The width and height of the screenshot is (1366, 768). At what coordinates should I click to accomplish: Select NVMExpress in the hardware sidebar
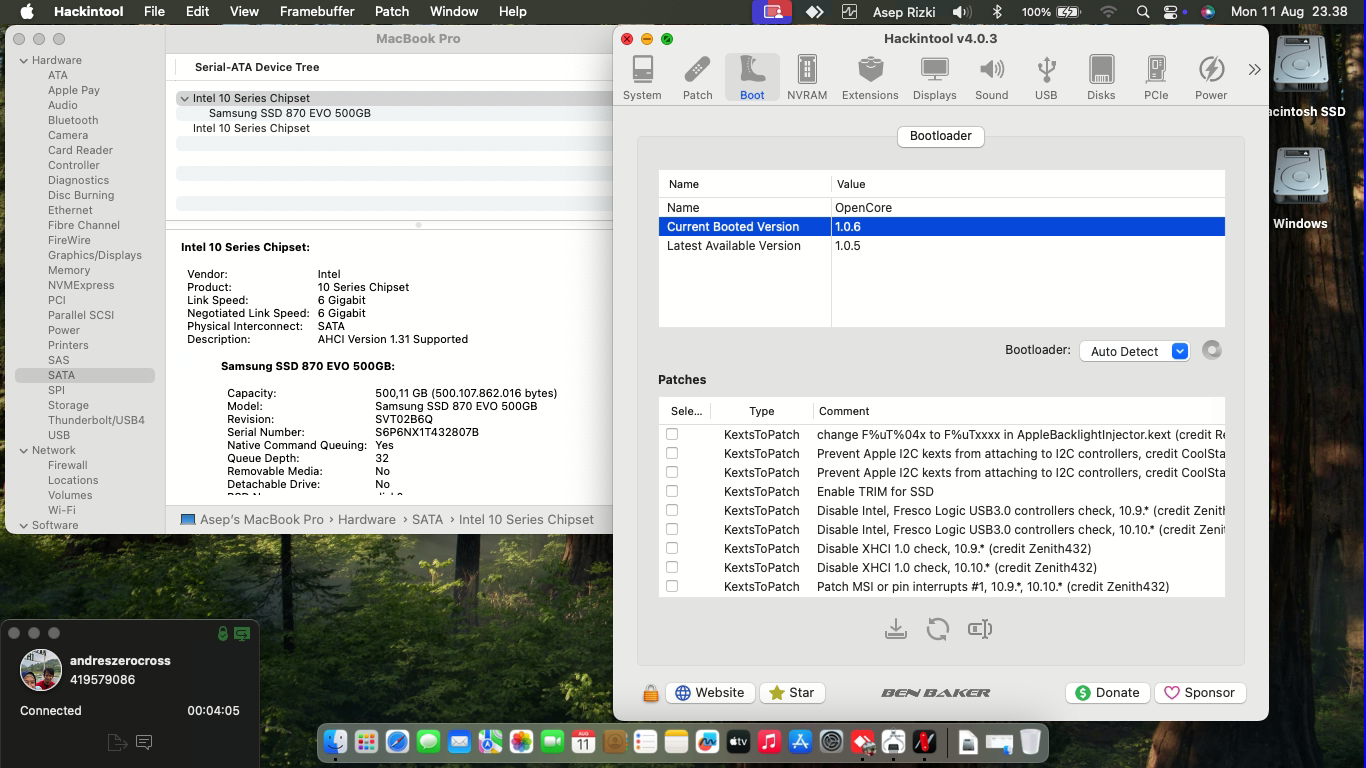click(81, 285)
